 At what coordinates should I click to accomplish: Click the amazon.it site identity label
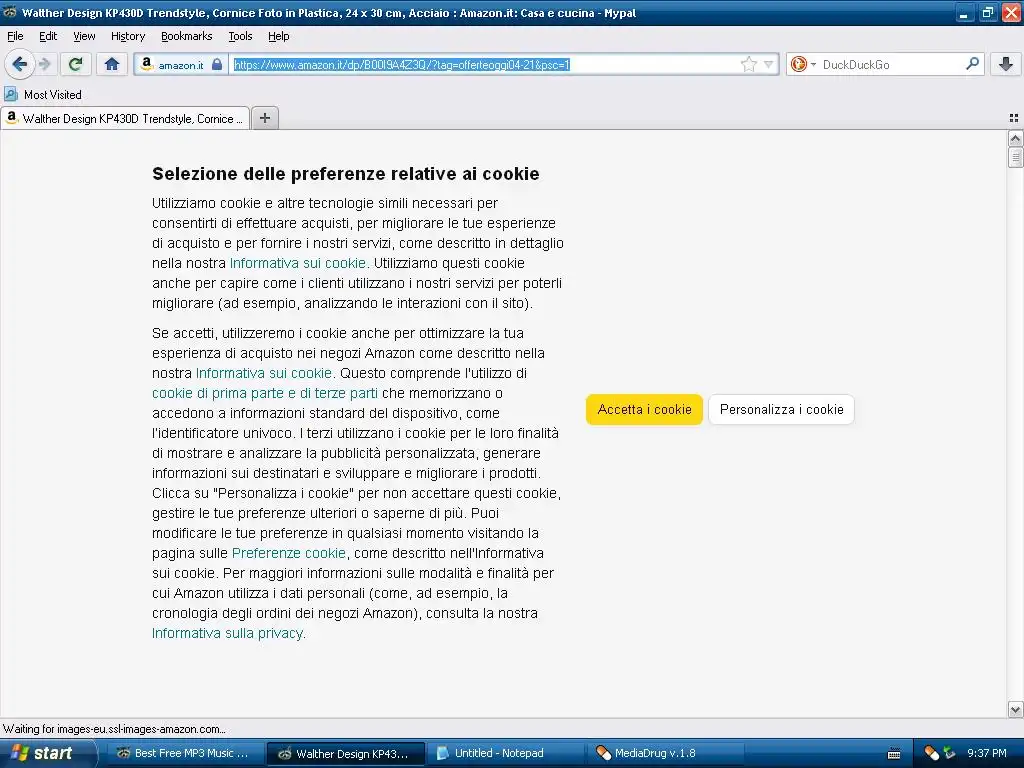[181, 65]
